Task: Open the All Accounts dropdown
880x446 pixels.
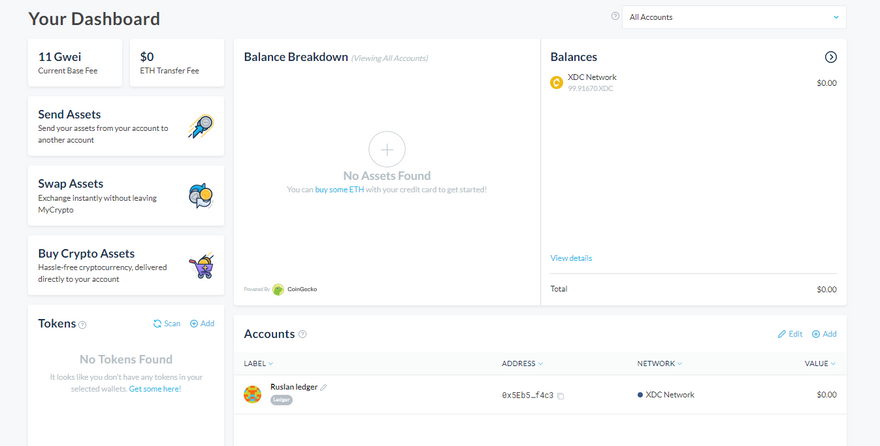Action: point(734,17)
